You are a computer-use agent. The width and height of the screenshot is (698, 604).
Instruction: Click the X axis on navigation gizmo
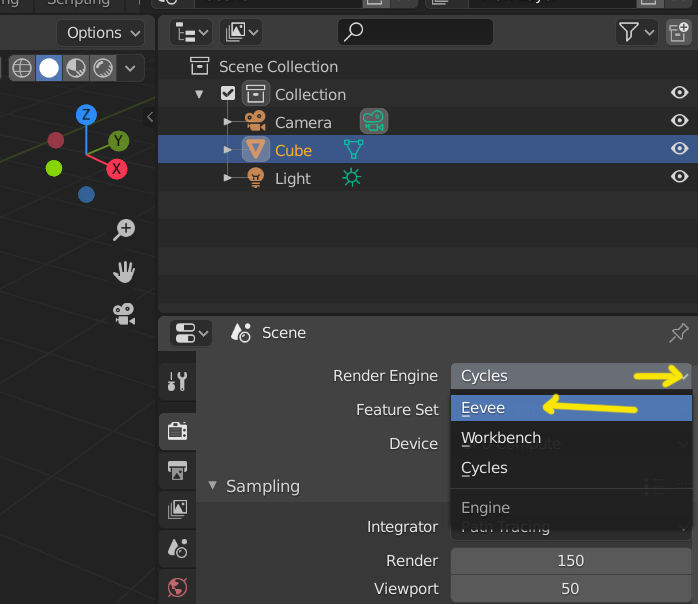(x=117, y=169)
